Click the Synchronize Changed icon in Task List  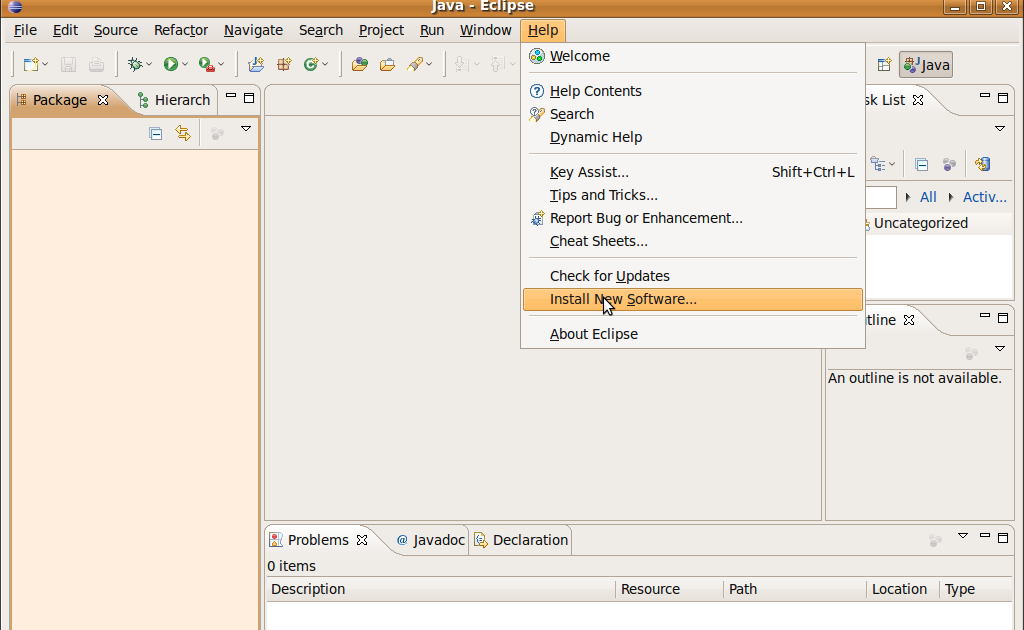pyautogui.click(x=983, y=164)
